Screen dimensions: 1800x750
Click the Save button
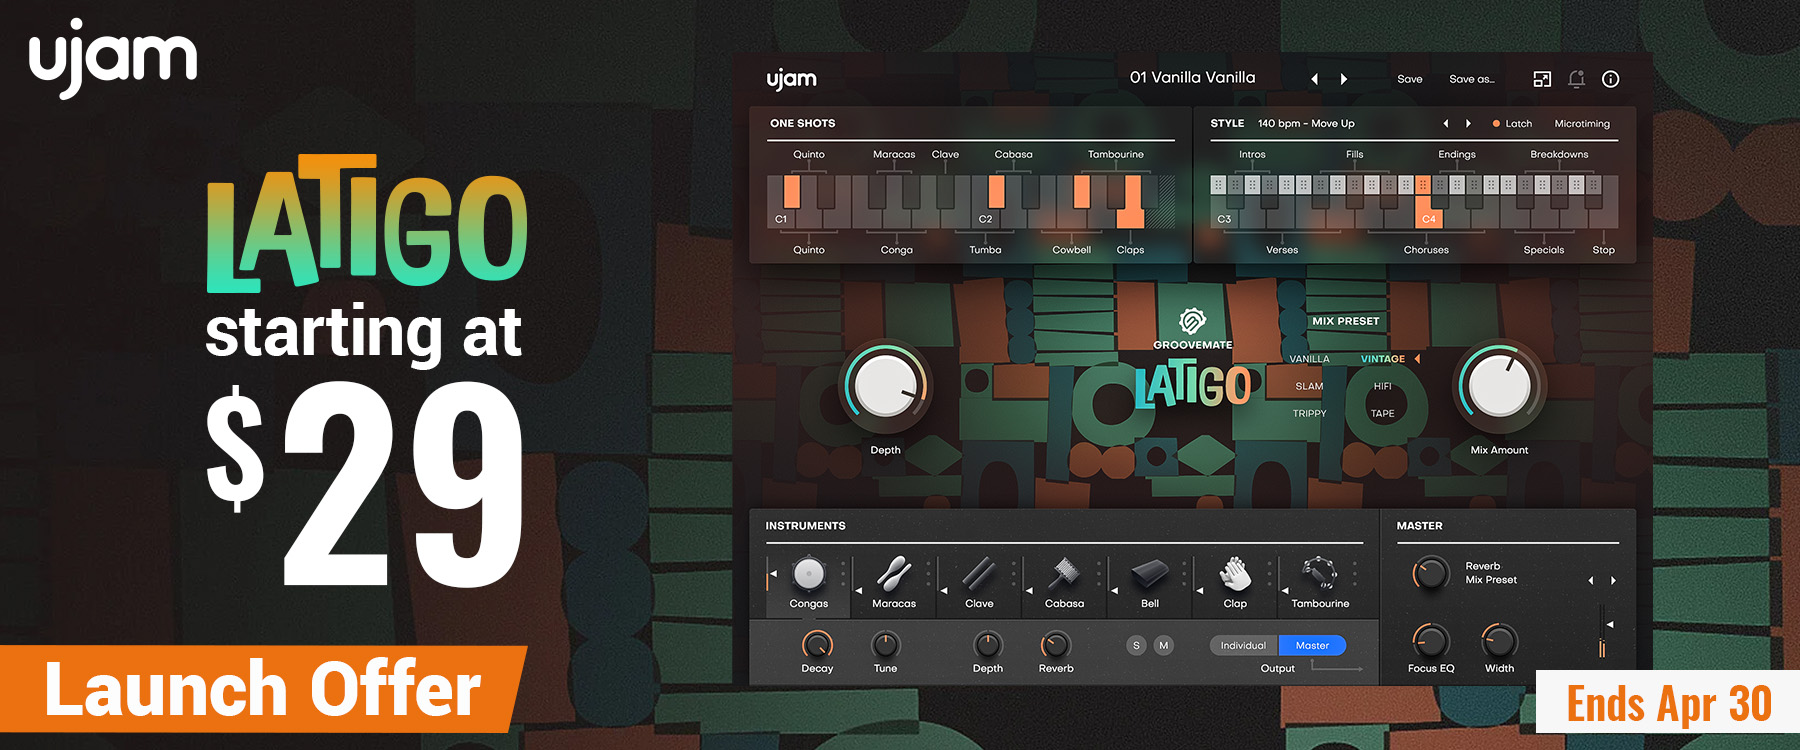click(1409, 79)
